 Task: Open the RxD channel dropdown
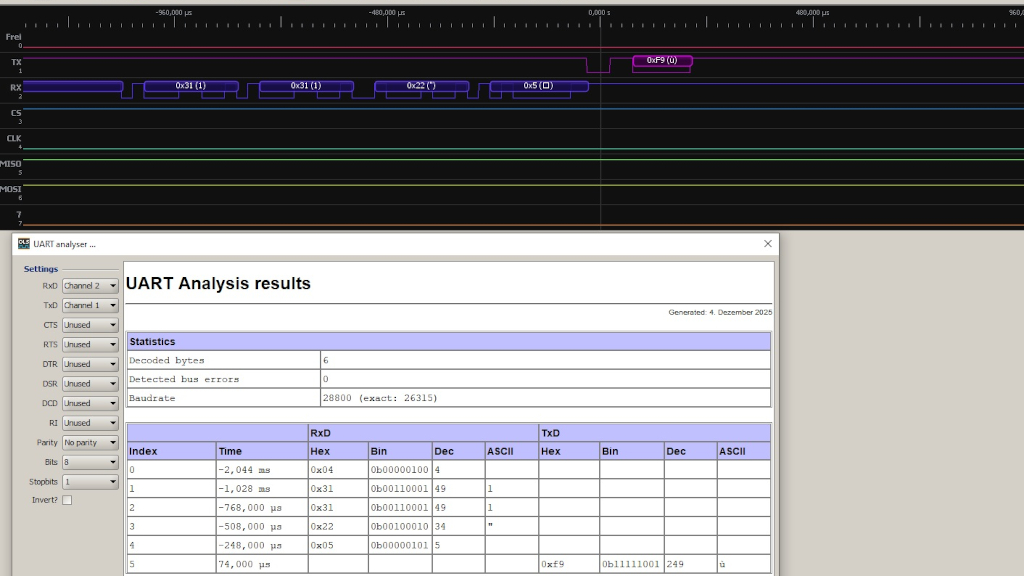90,286
